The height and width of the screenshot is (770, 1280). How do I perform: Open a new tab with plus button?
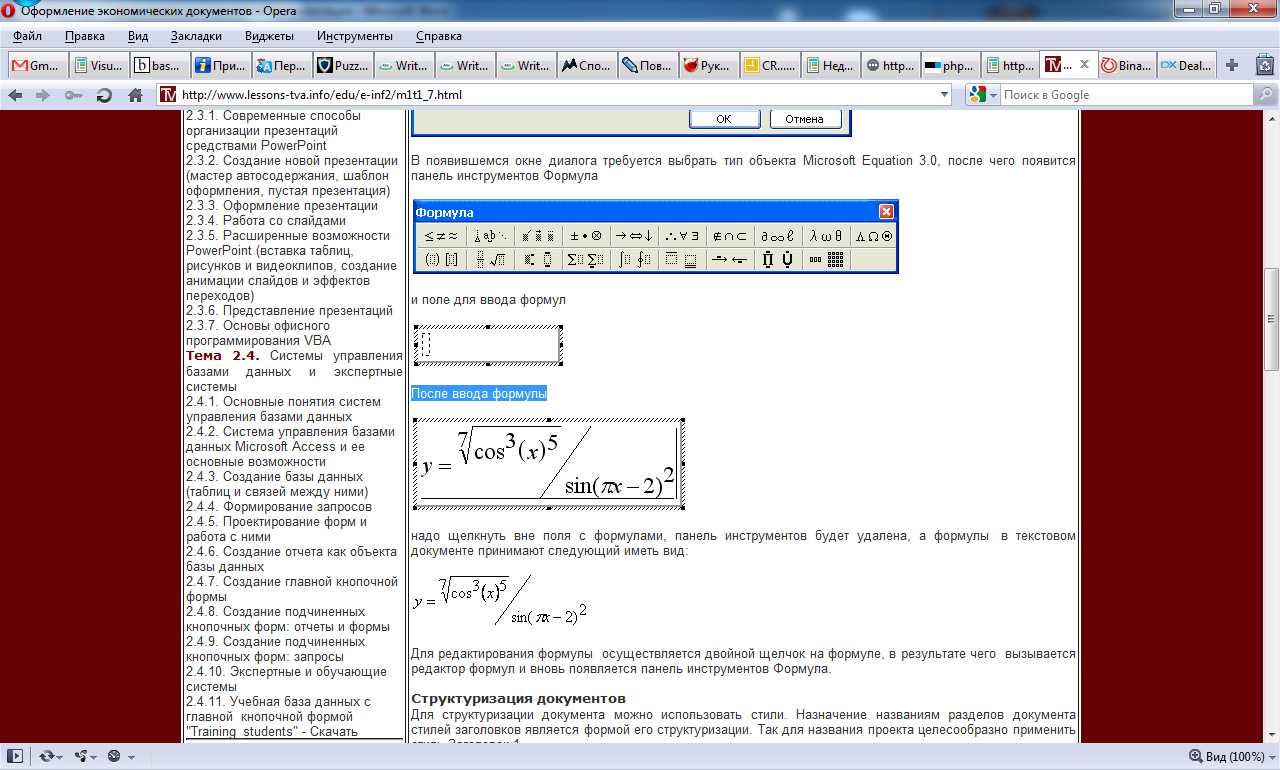(x=1232, y=66)
